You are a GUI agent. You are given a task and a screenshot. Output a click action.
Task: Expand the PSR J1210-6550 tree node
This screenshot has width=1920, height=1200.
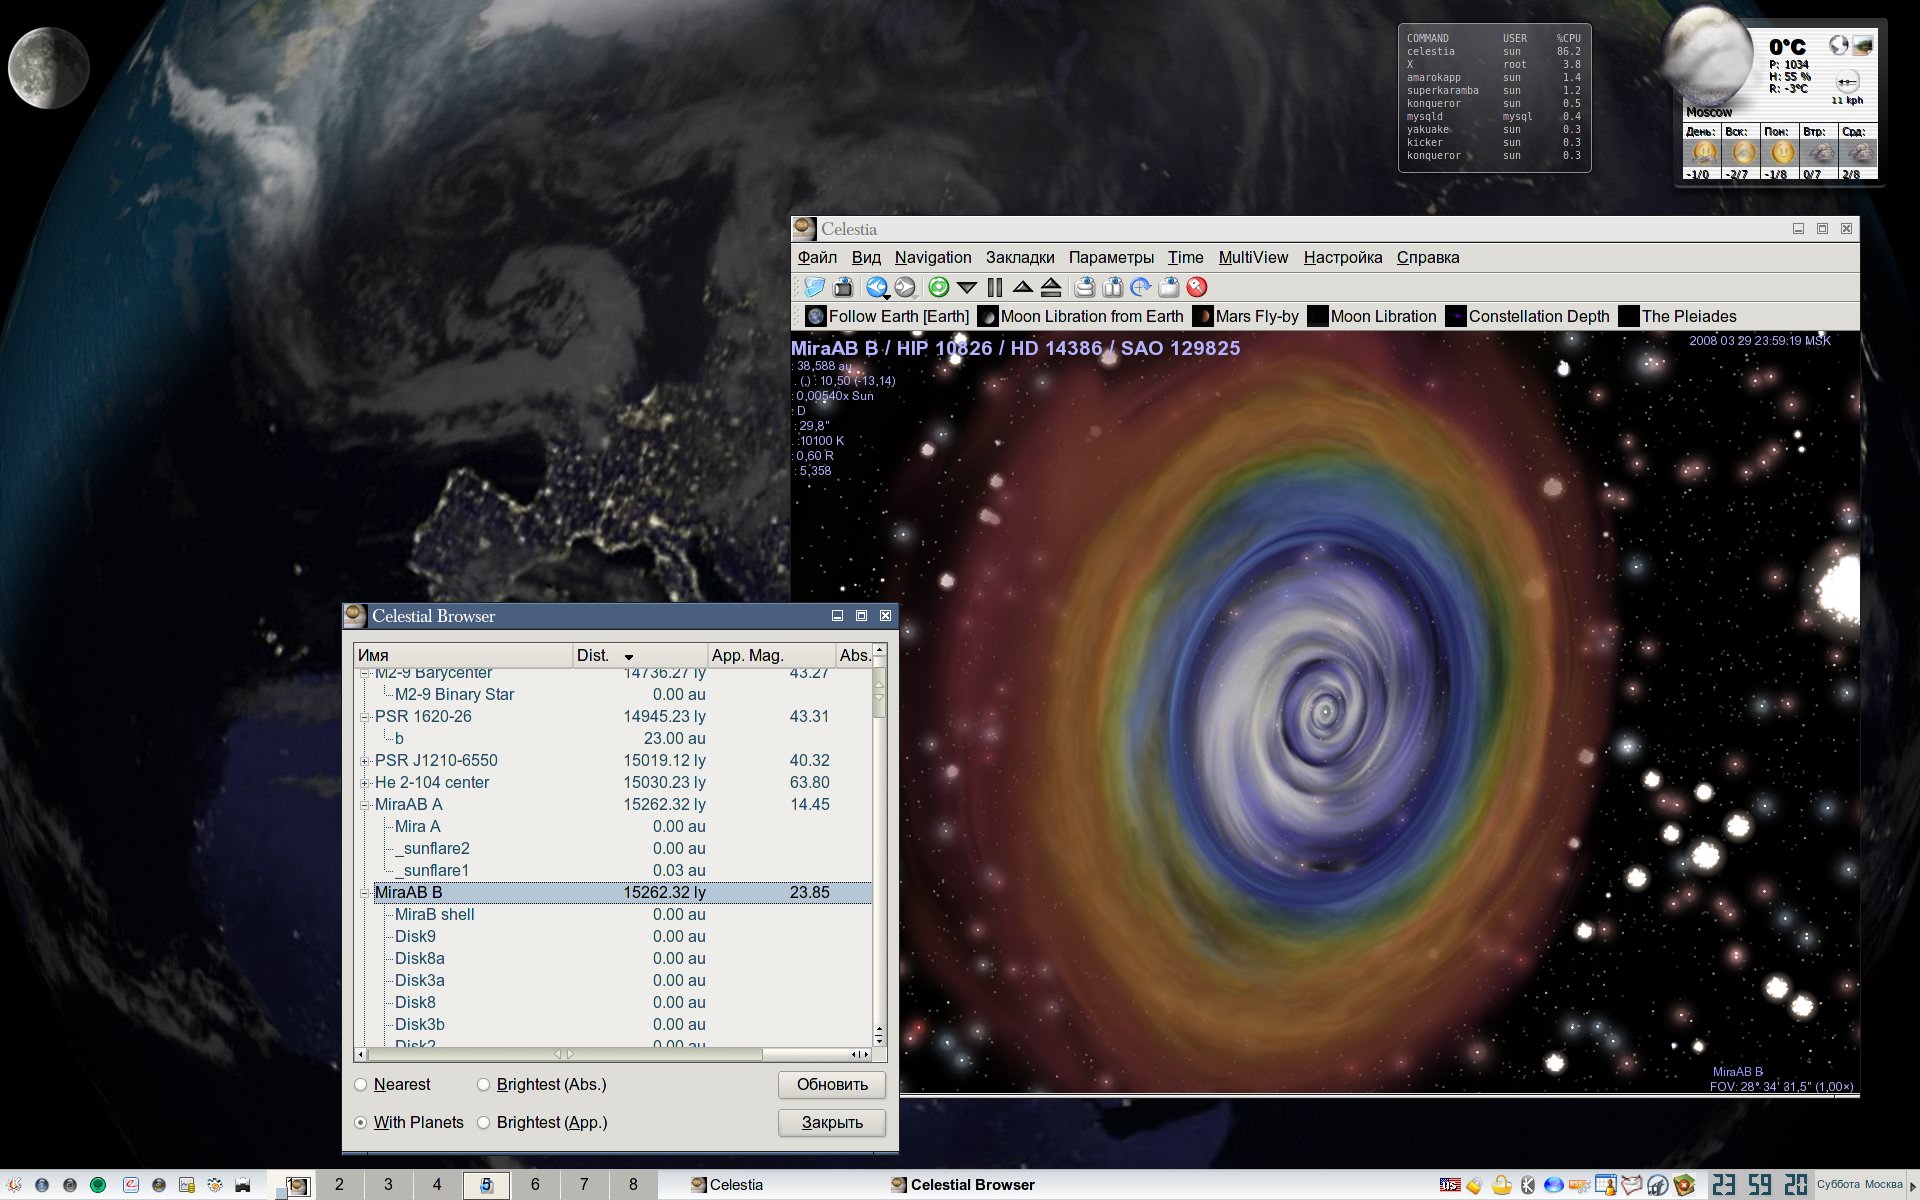365,761
